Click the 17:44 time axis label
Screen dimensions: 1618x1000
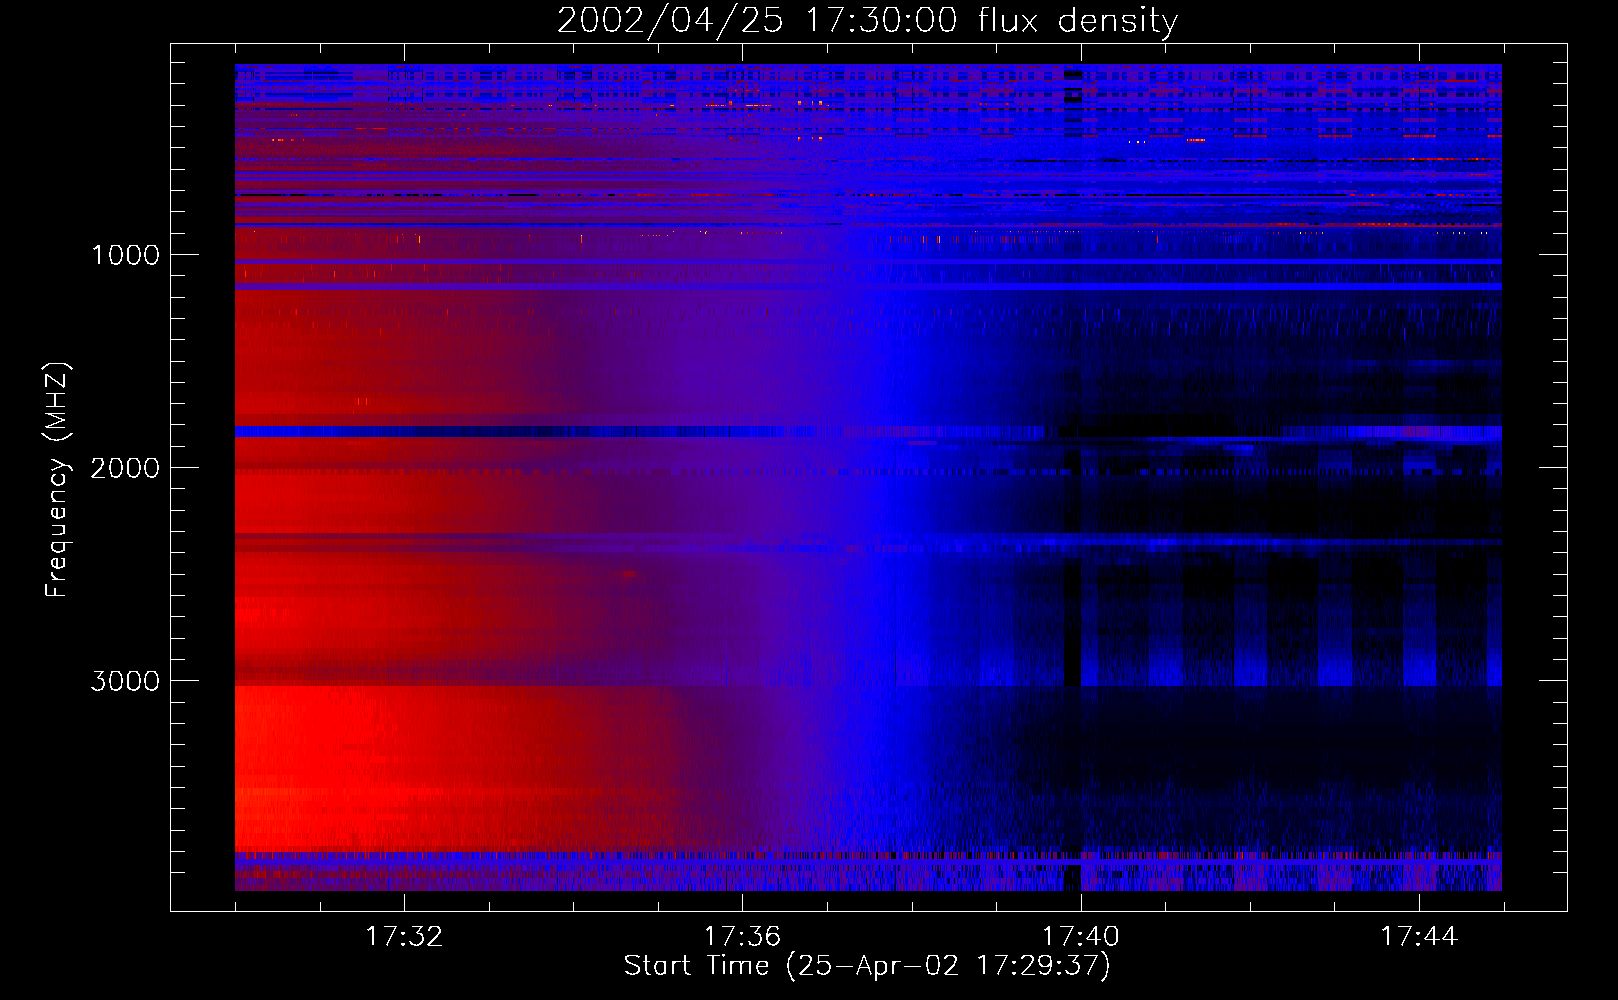(x=1419, y=937)
